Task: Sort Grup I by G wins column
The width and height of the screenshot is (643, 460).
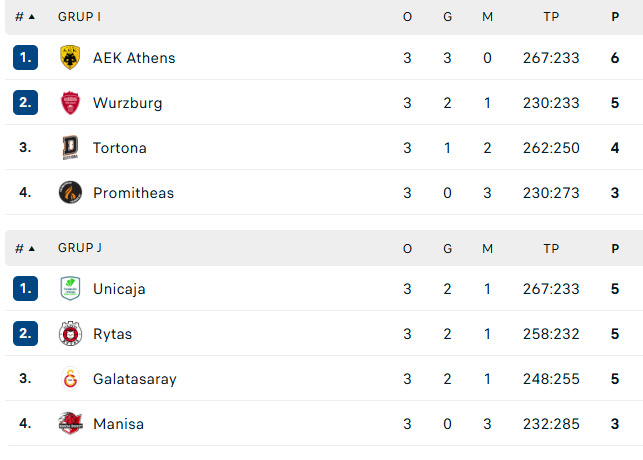Action: [x=447, y=17]
